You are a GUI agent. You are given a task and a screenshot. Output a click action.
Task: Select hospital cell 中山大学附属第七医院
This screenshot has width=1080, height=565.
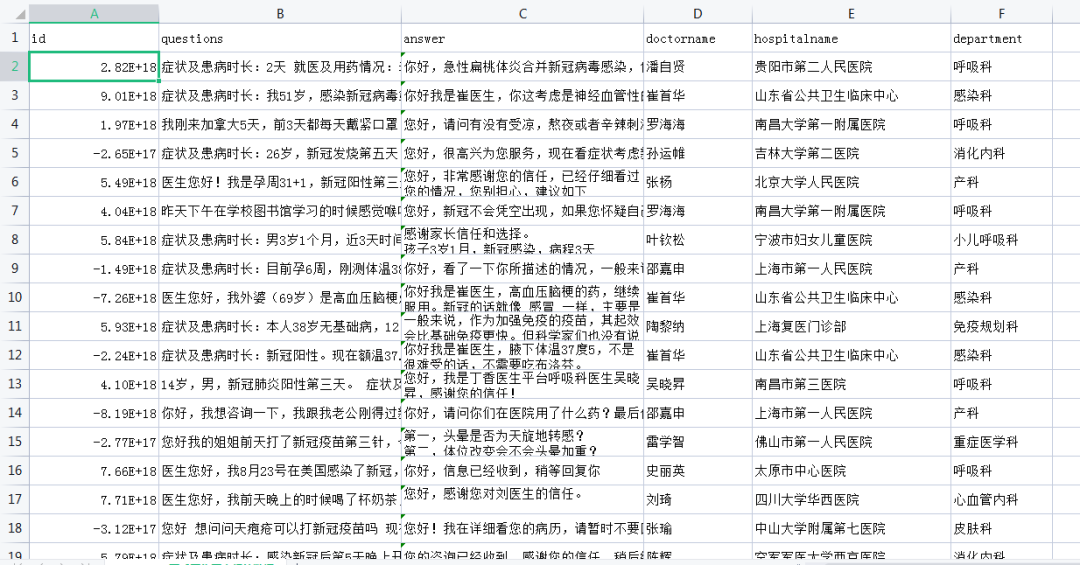pos(851,528)
